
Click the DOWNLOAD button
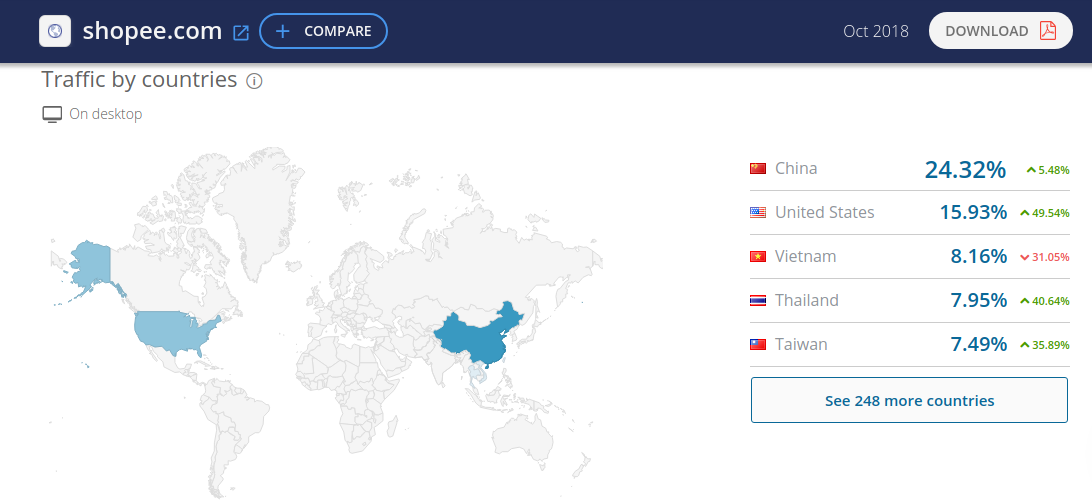click(1001, 31)
